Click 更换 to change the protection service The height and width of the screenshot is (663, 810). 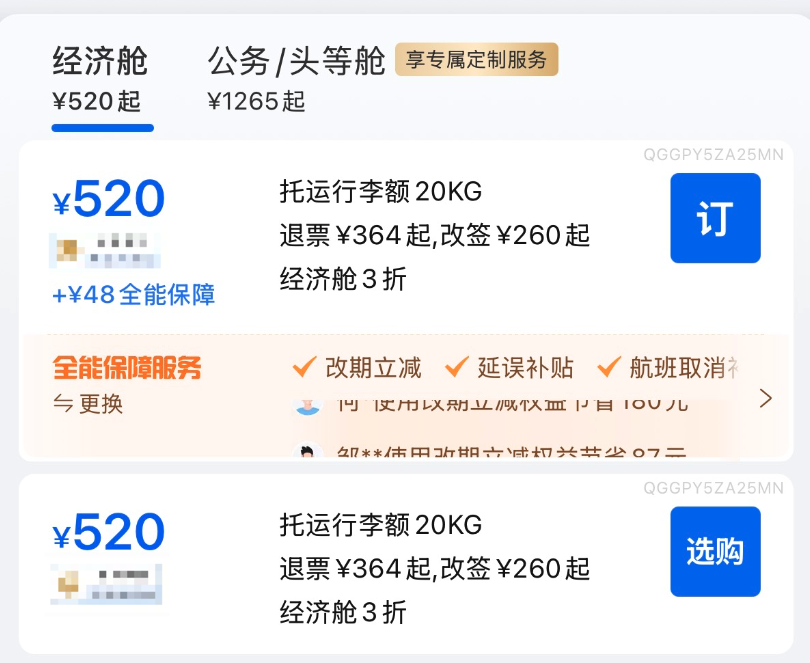[x=101, y=405]
